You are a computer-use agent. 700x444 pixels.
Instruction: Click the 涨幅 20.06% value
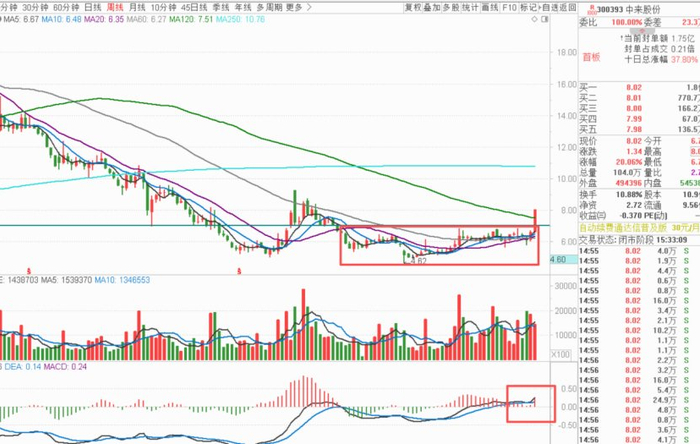[627, 162]
